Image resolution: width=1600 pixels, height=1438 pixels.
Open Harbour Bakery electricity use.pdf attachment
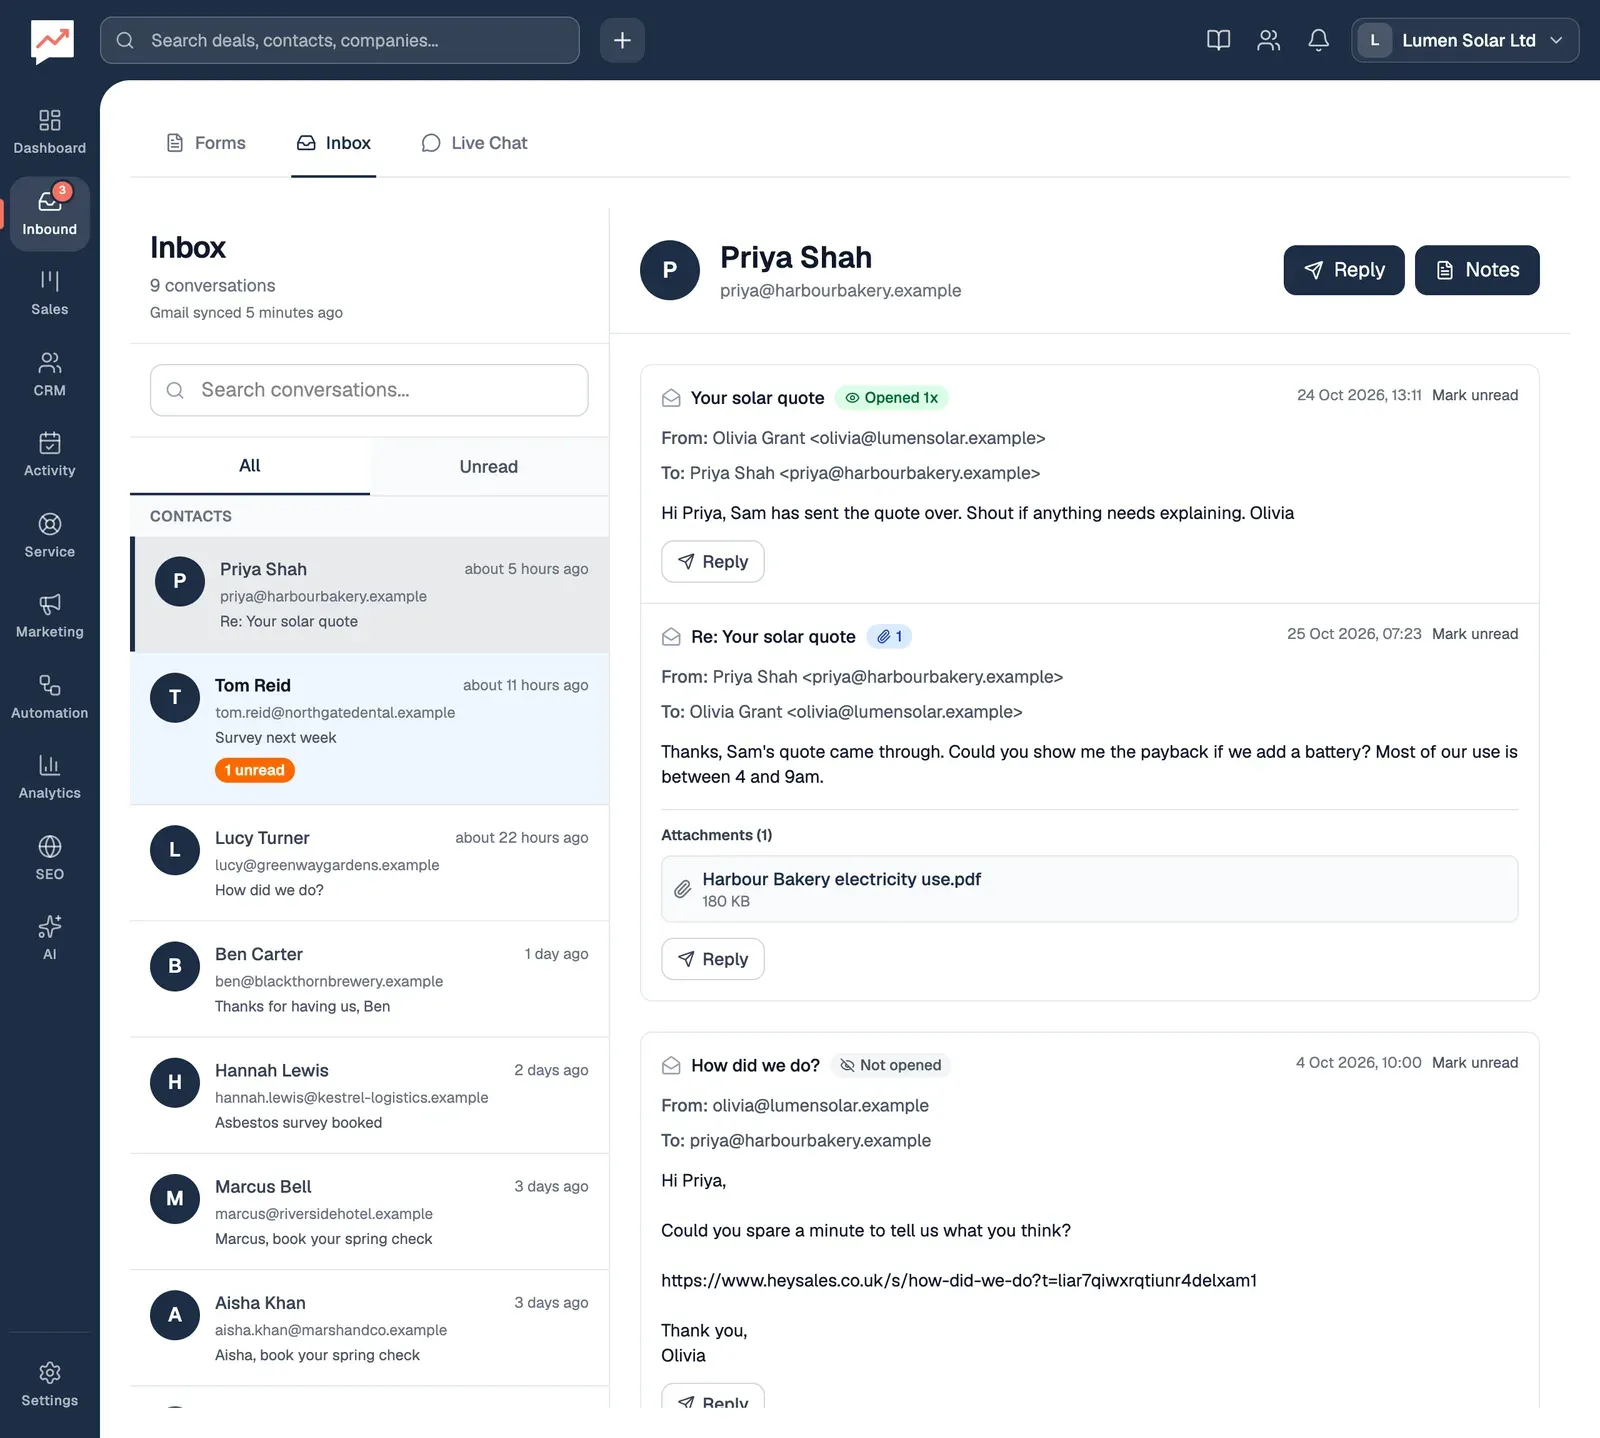1089,889
